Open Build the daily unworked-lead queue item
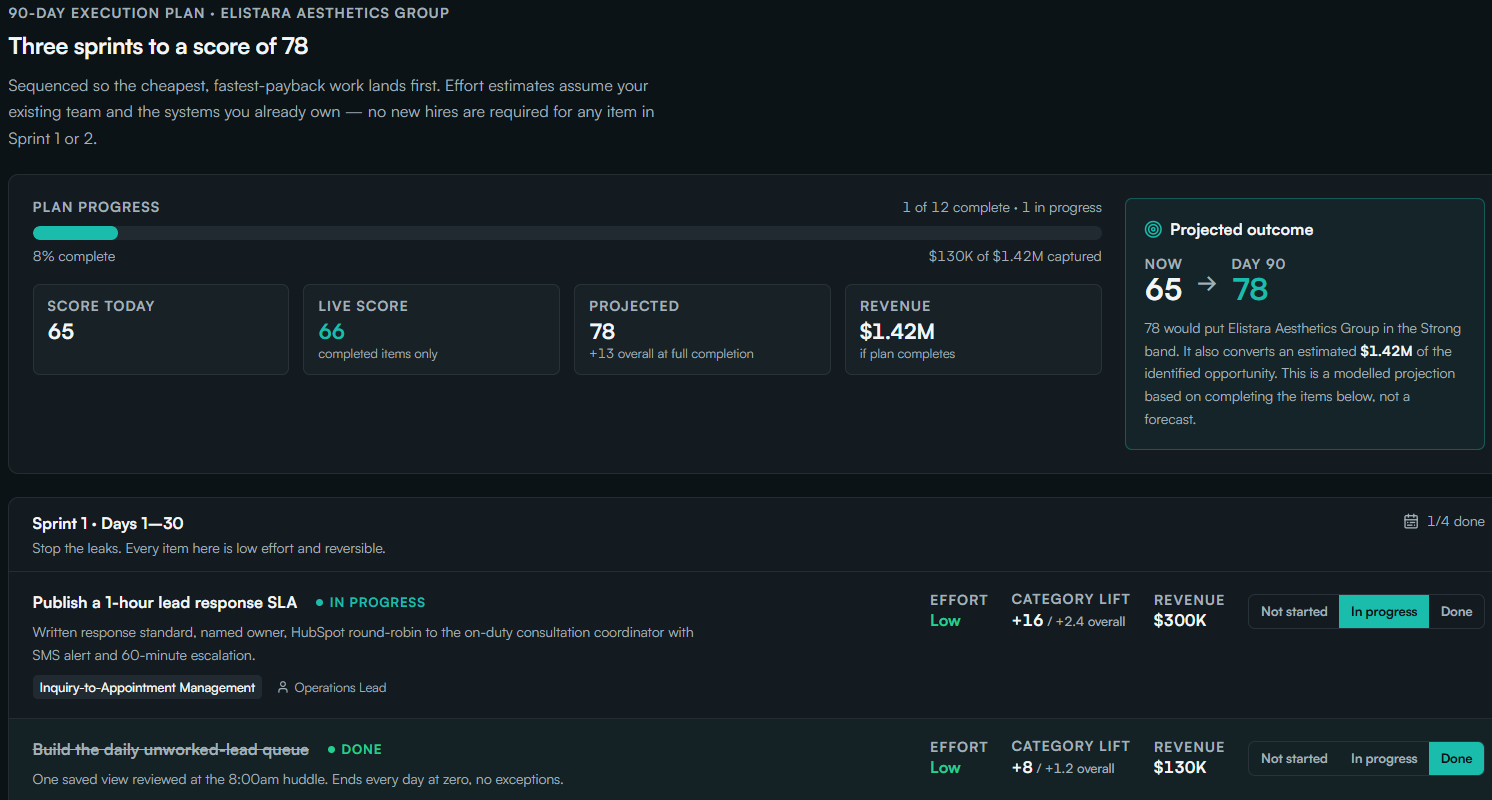Viewport: 1492px width, 800px height. 171,749
